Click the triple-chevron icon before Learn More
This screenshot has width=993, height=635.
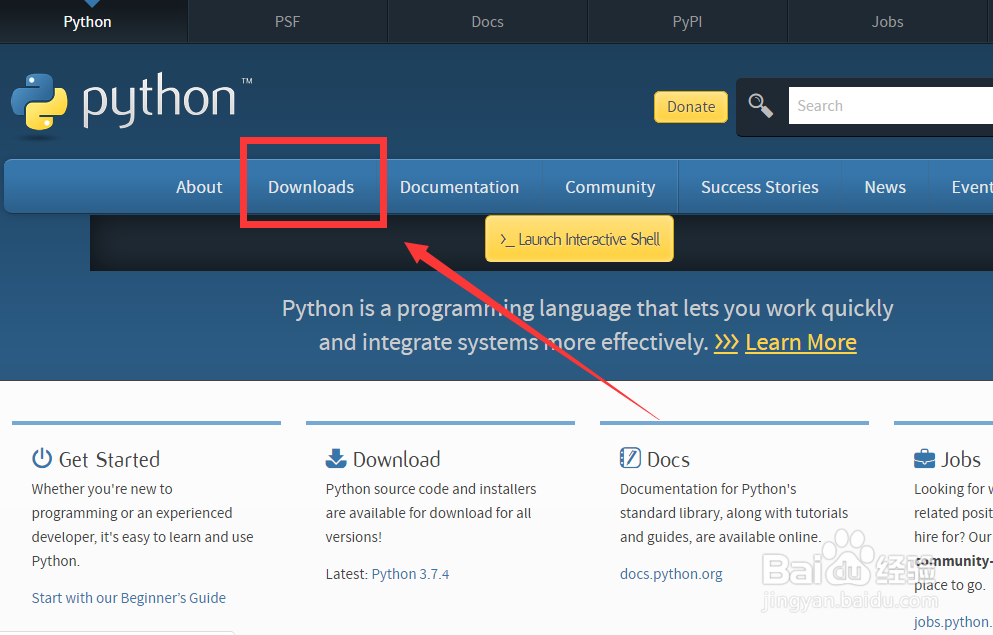point(726,342)
